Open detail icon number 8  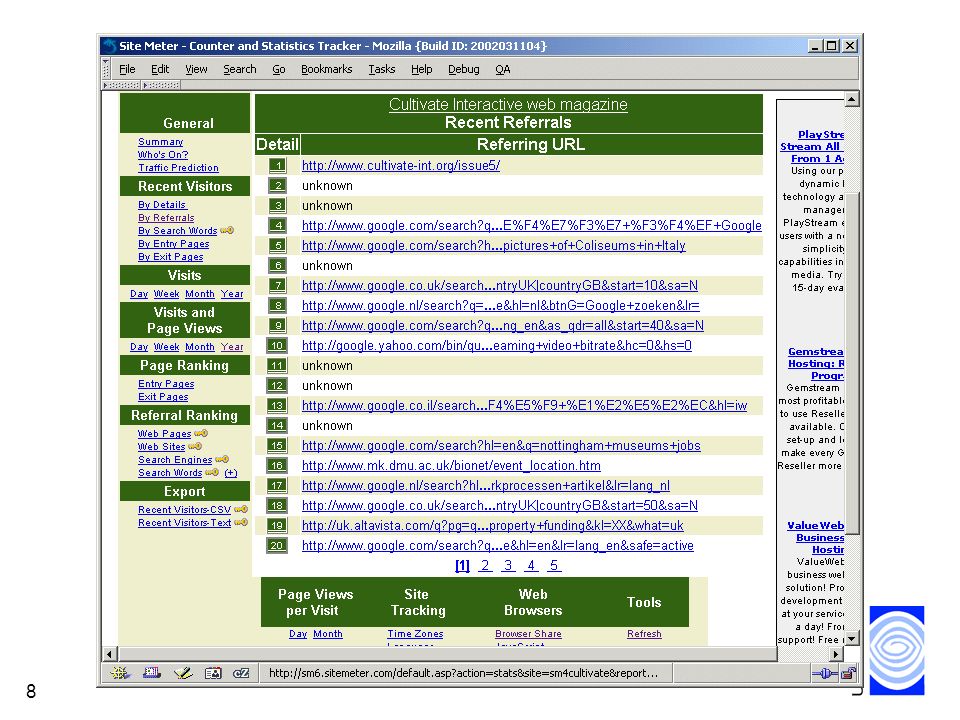pyautogui.click(x=277, y=306)
